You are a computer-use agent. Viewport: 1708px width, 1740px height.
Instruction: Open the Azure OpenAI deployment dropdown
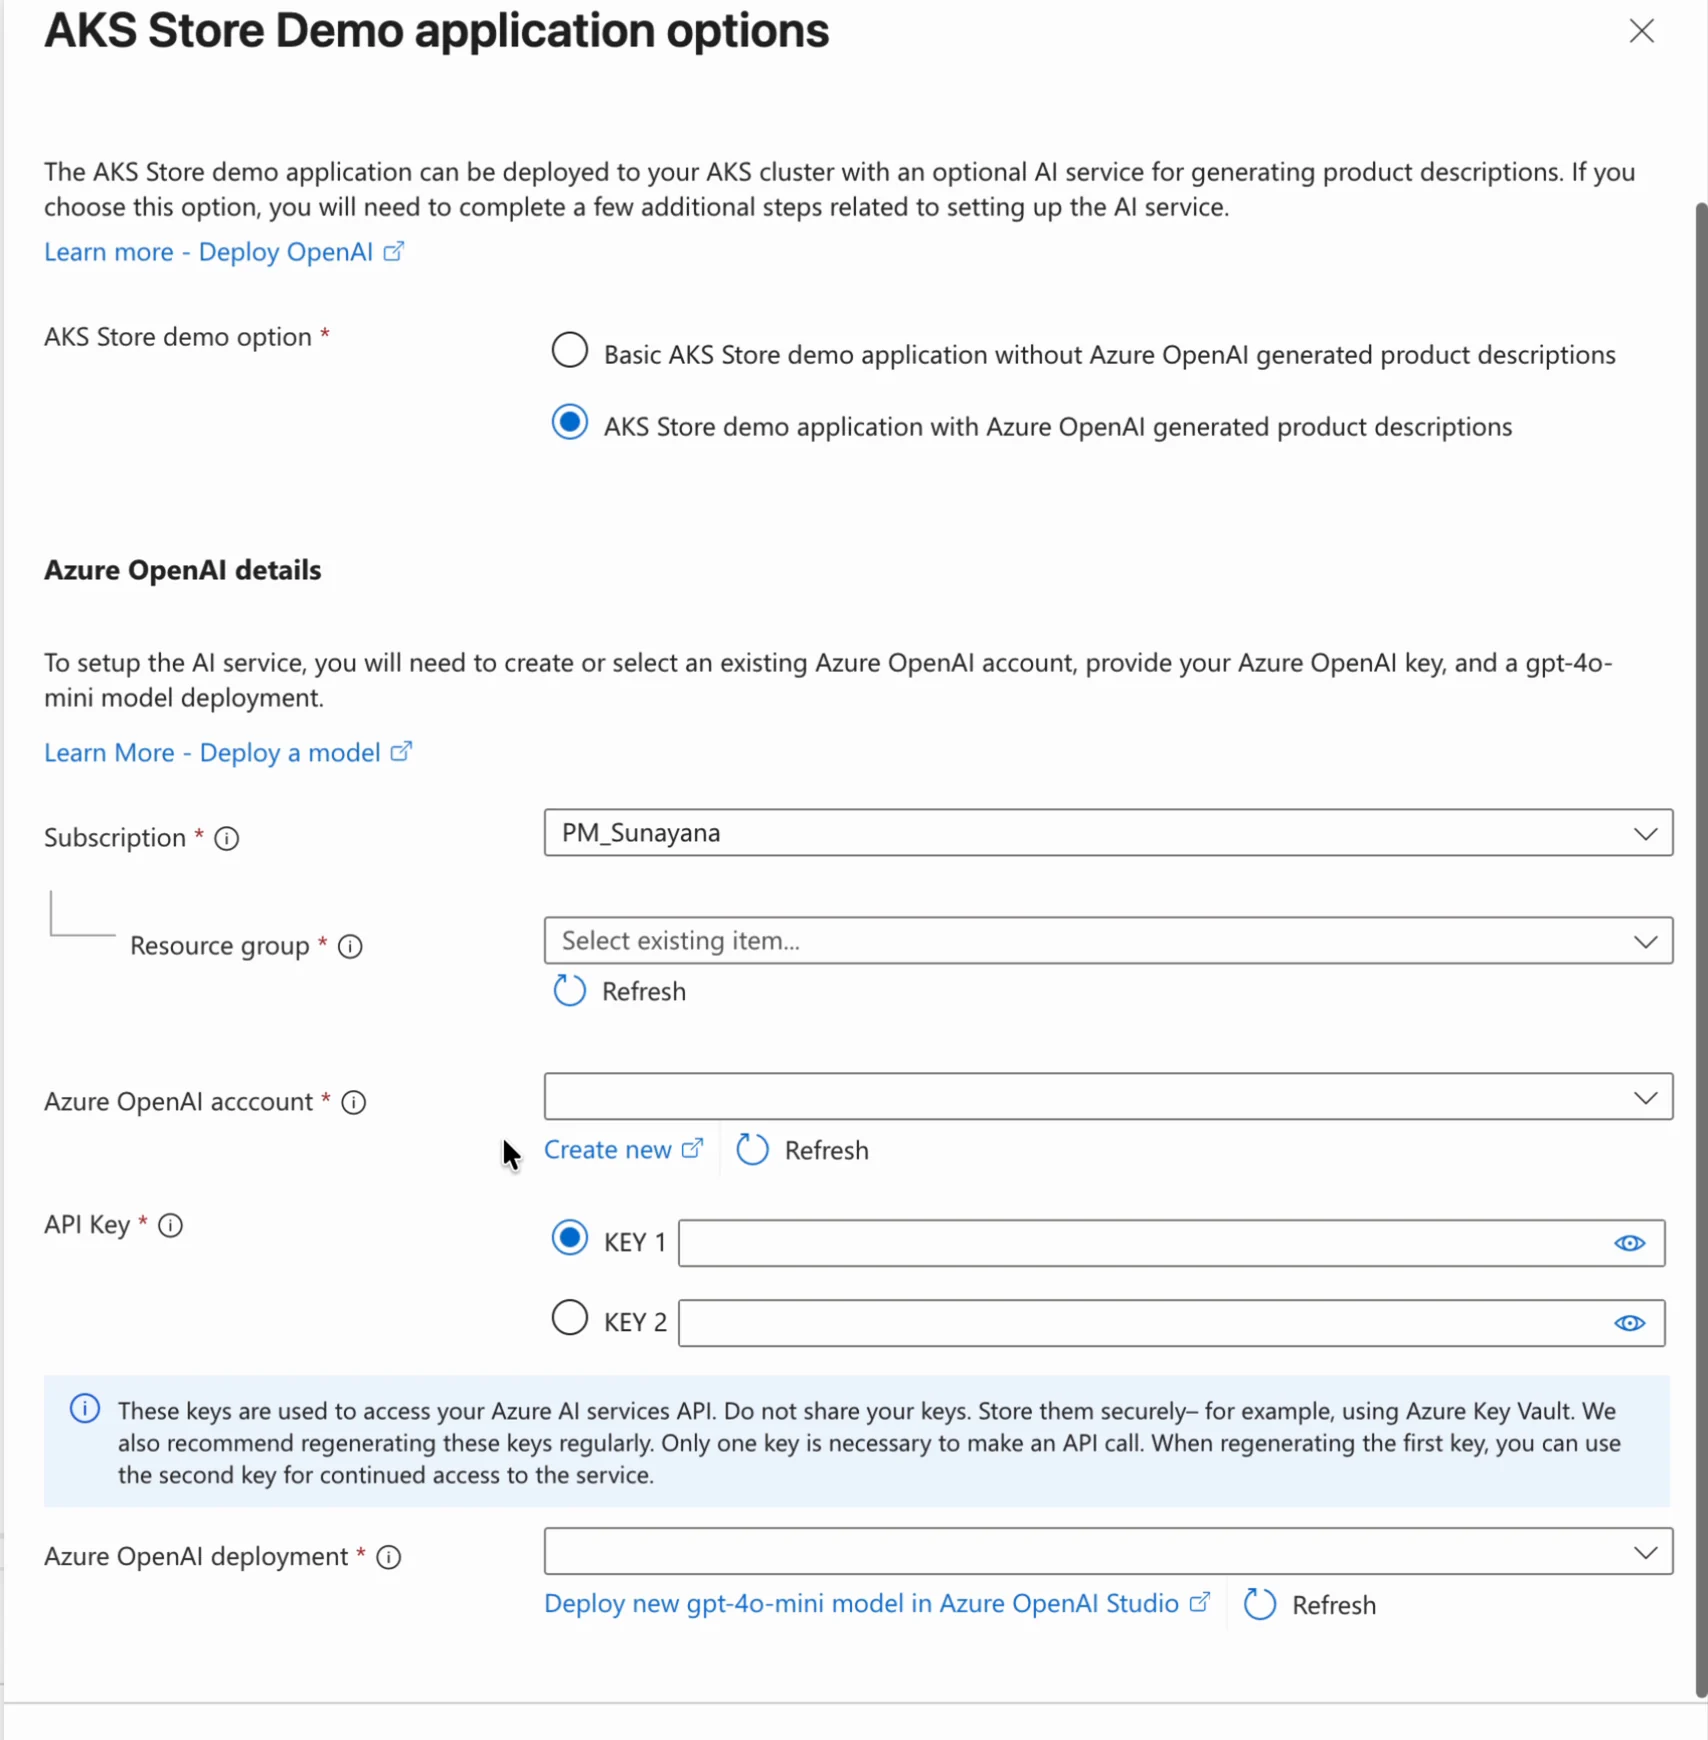point(1108,1551)
